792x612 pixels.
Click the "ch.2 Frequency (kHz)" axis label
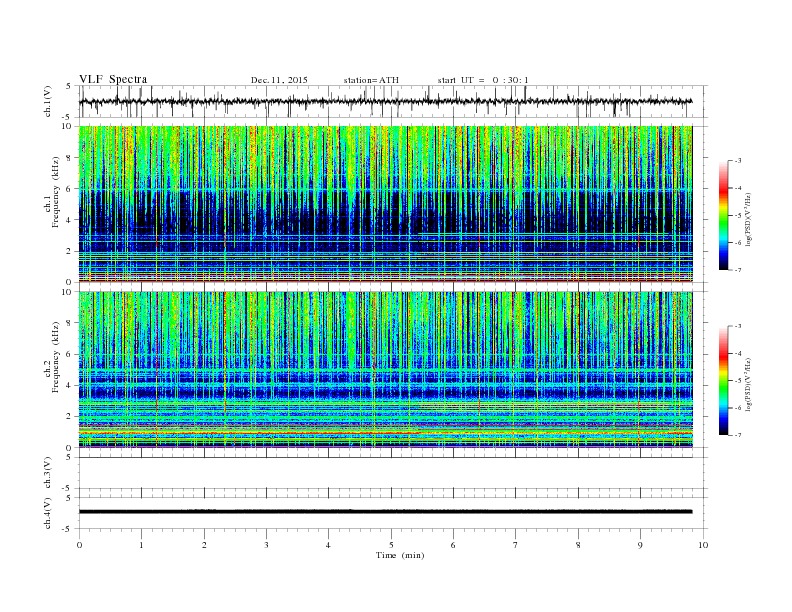(52, 356)
